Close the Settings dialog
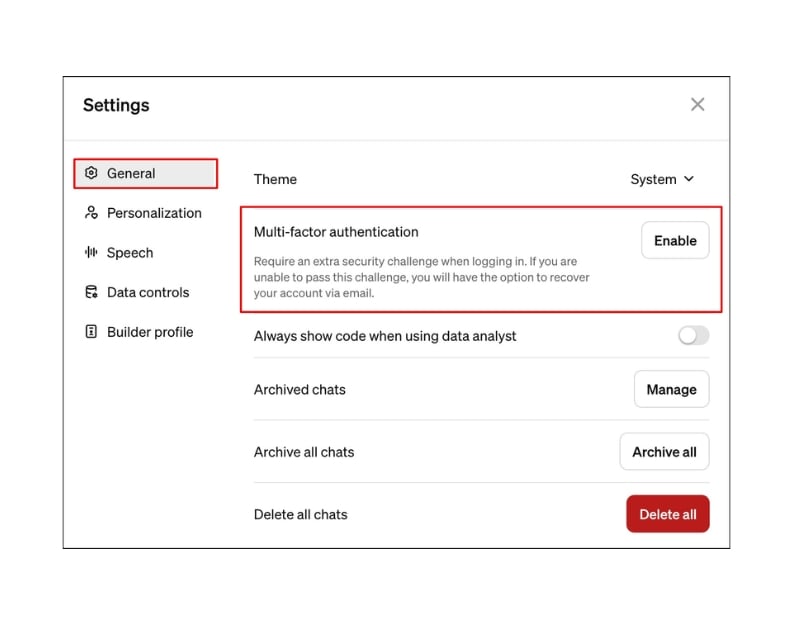This screenshot has height=625, width=800. coord(697,104)
